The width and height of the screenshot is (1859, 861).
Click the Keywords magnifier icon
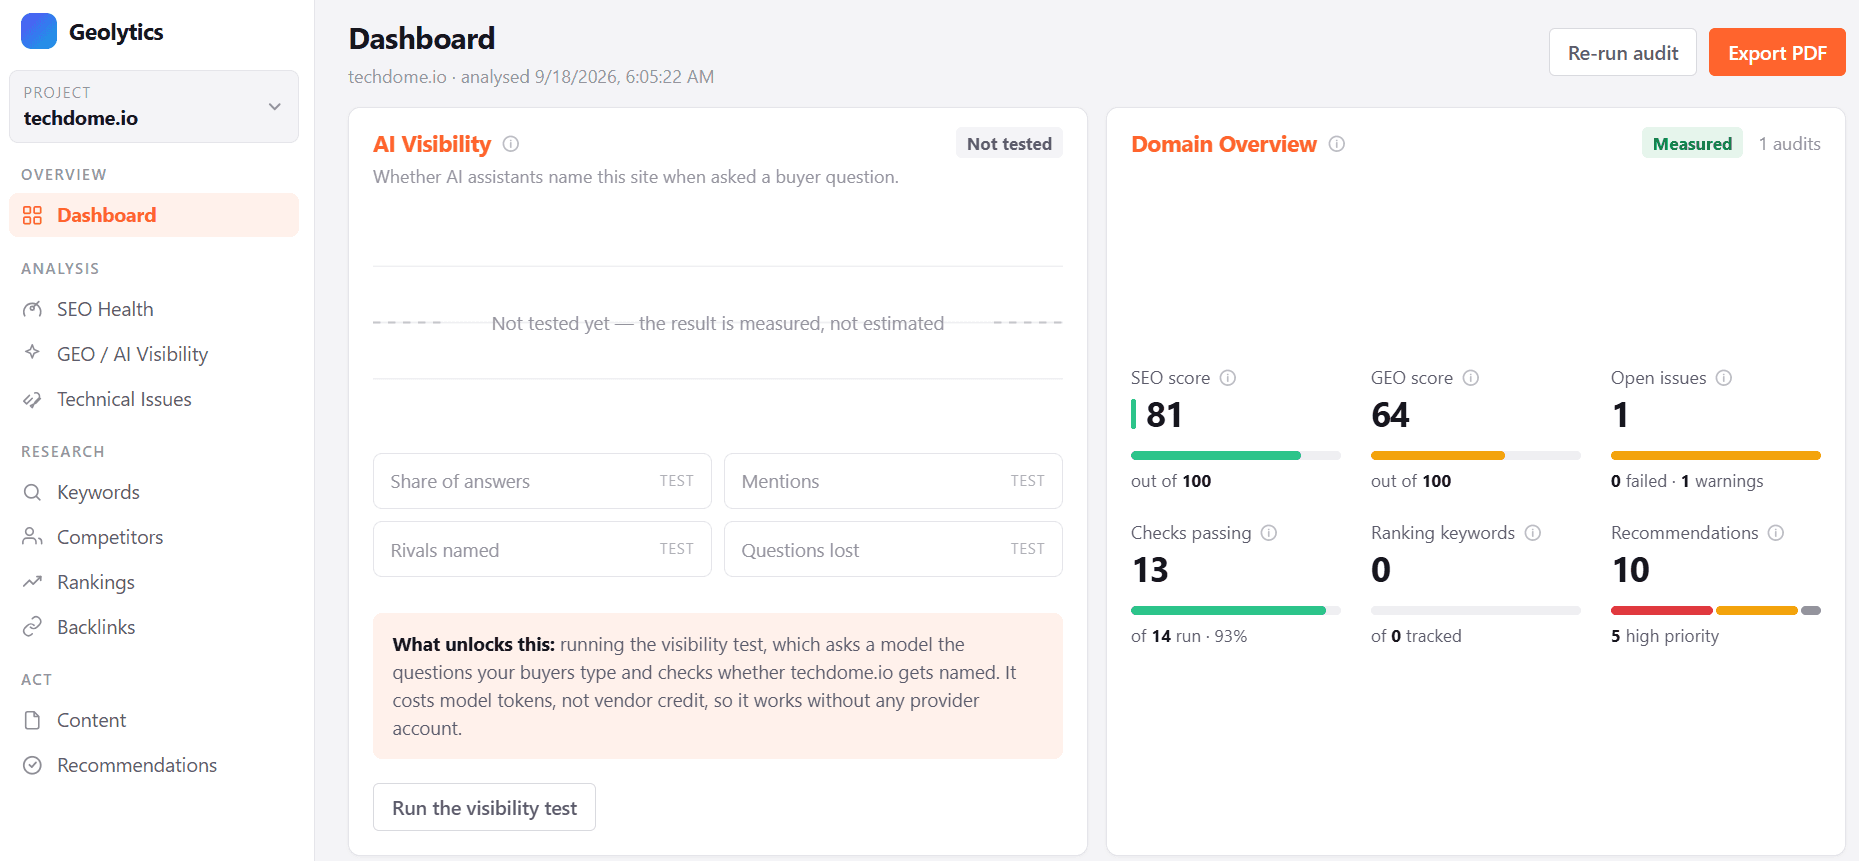[32, 492]
